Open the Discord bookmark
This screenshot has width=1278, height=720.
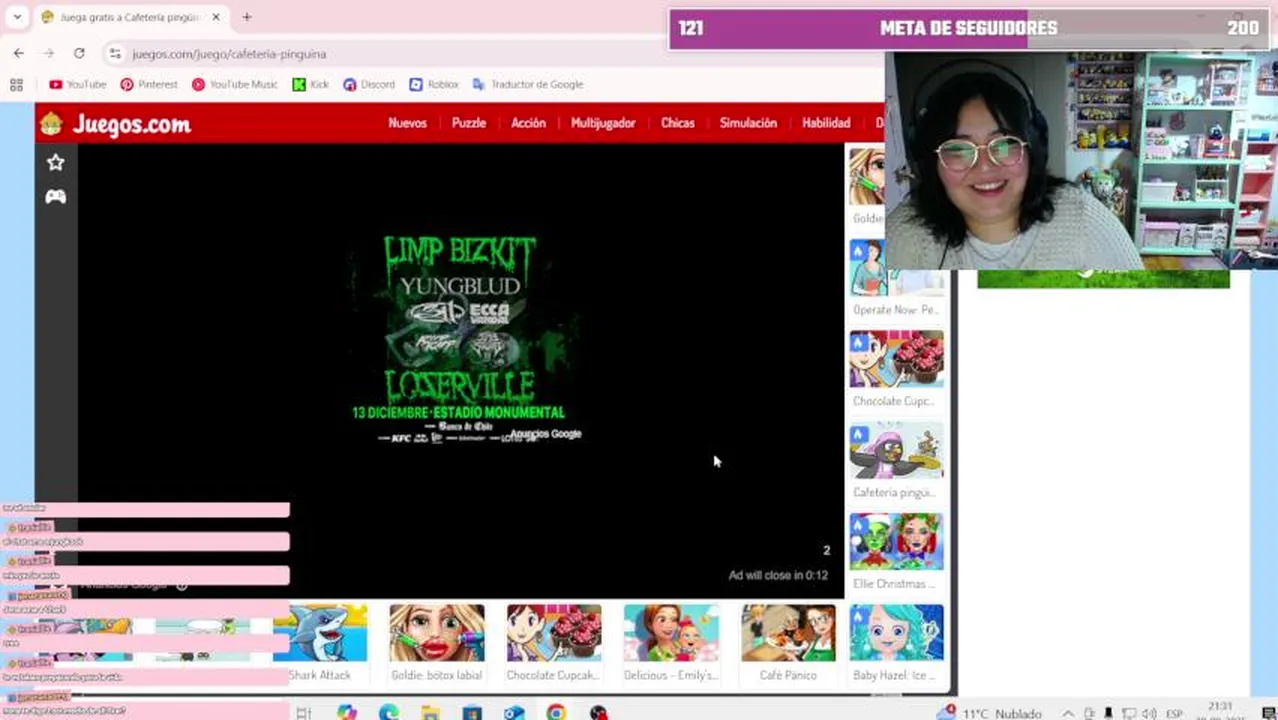pyautogui.click(x=368, y=85)
